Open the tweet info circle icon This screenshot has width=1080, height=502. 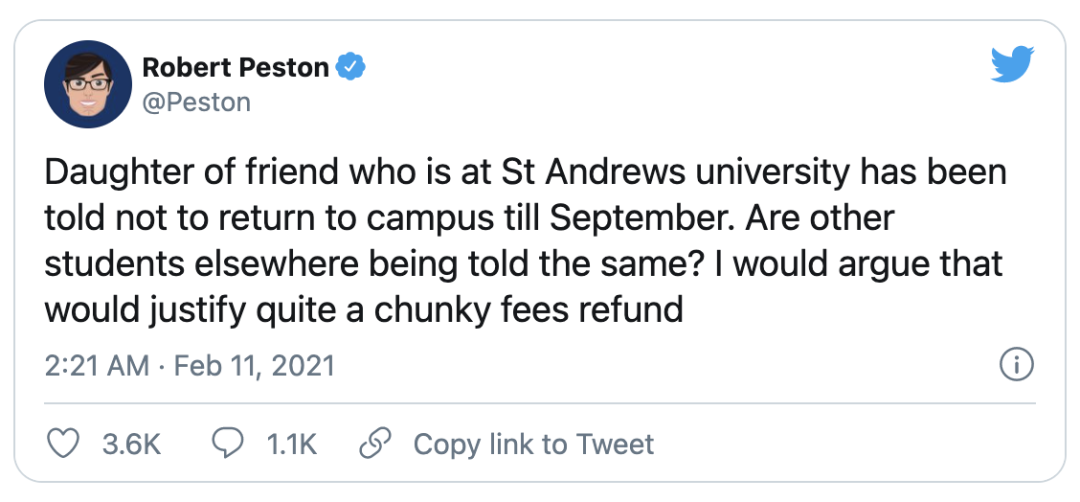tap(1015, 366)
